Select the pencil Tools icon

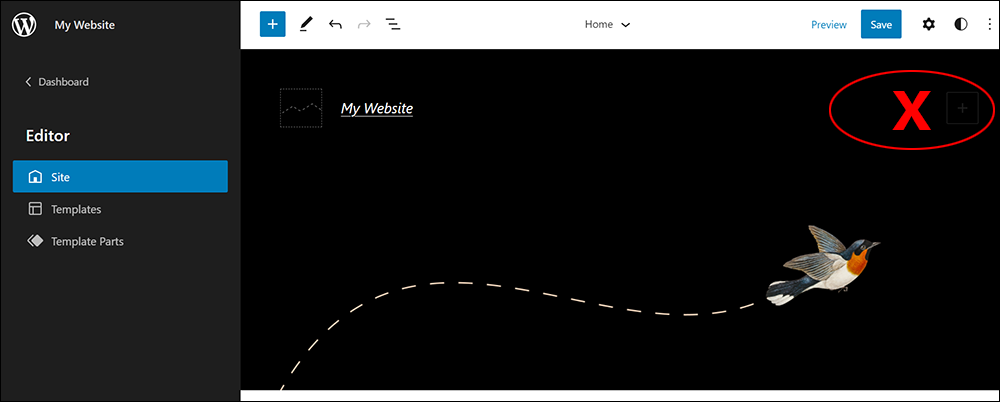[x=307, y=25]
